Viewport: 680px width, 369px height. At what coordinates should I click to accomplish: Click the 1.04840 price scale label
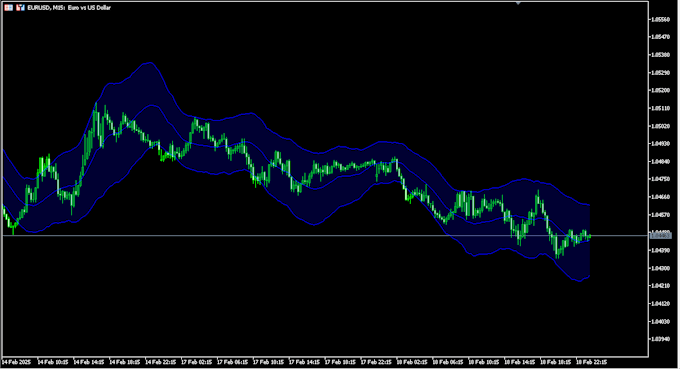tap(661, 161)
